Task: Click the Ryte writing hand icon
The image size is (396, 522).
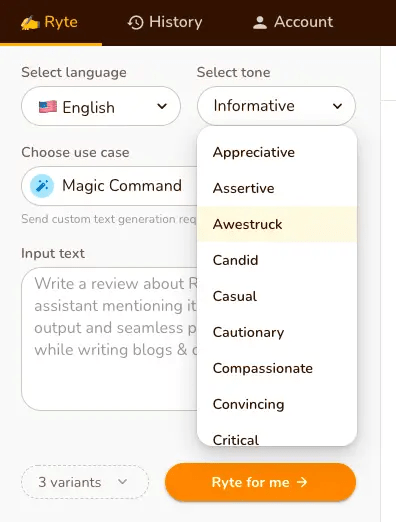Action: tap(30, 23)
